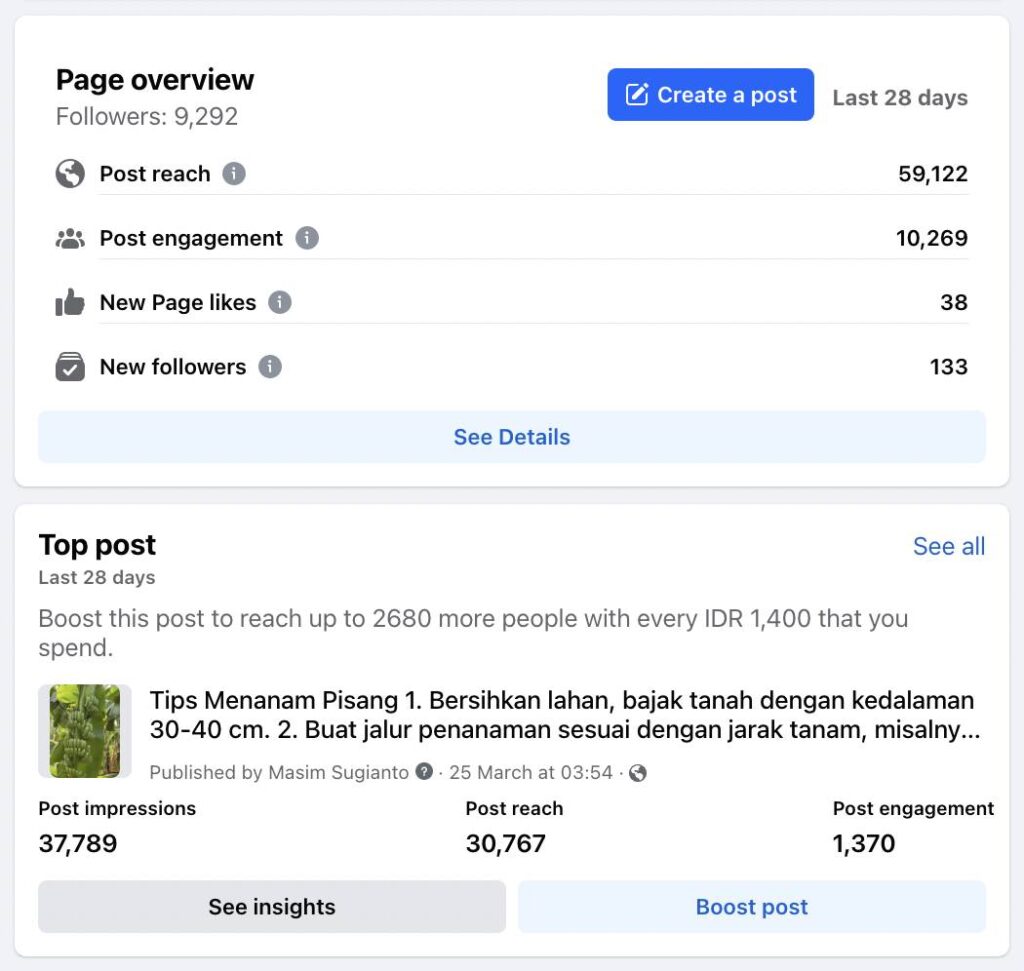This screenshot has height=971, width=1024.
Task: Click the Boost post button
Action: [x=751, y=907]
